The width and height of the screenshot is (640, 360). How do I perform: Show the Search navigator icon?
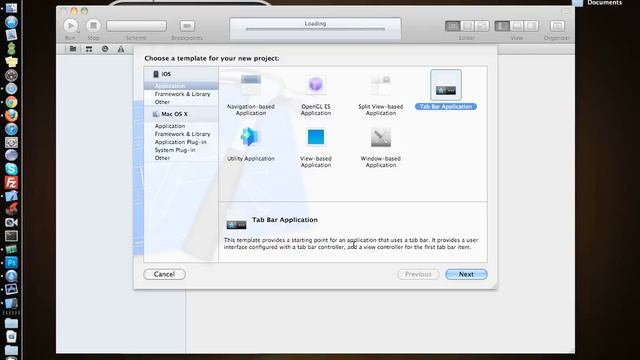click(x=105, y=49)
